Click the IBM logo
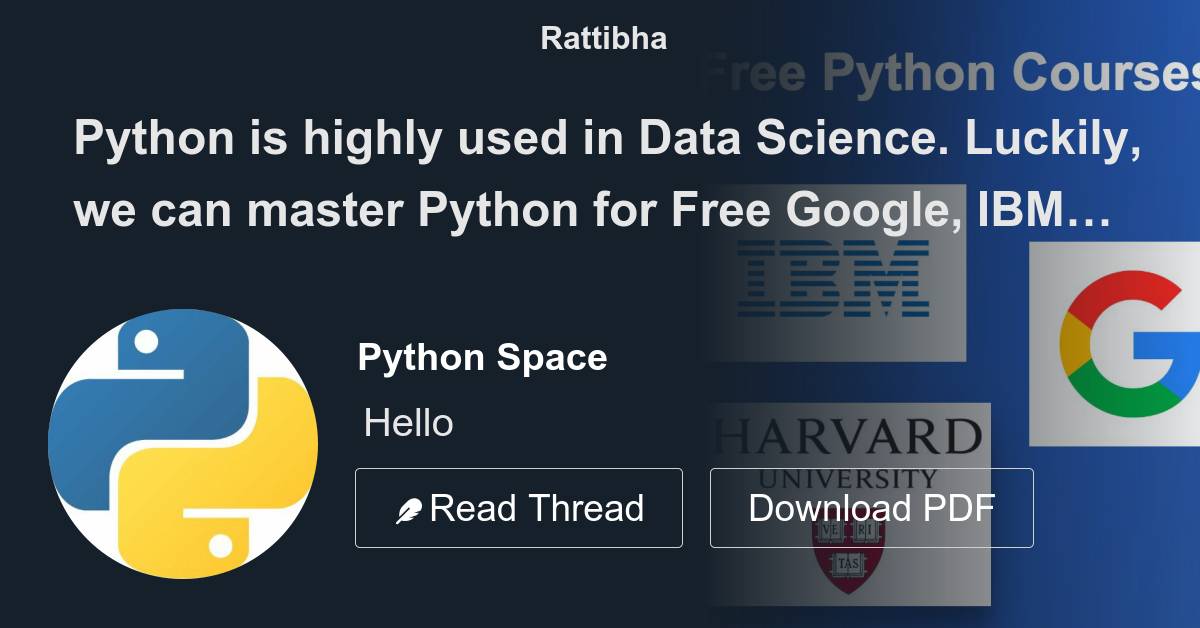 pos(833,277)
